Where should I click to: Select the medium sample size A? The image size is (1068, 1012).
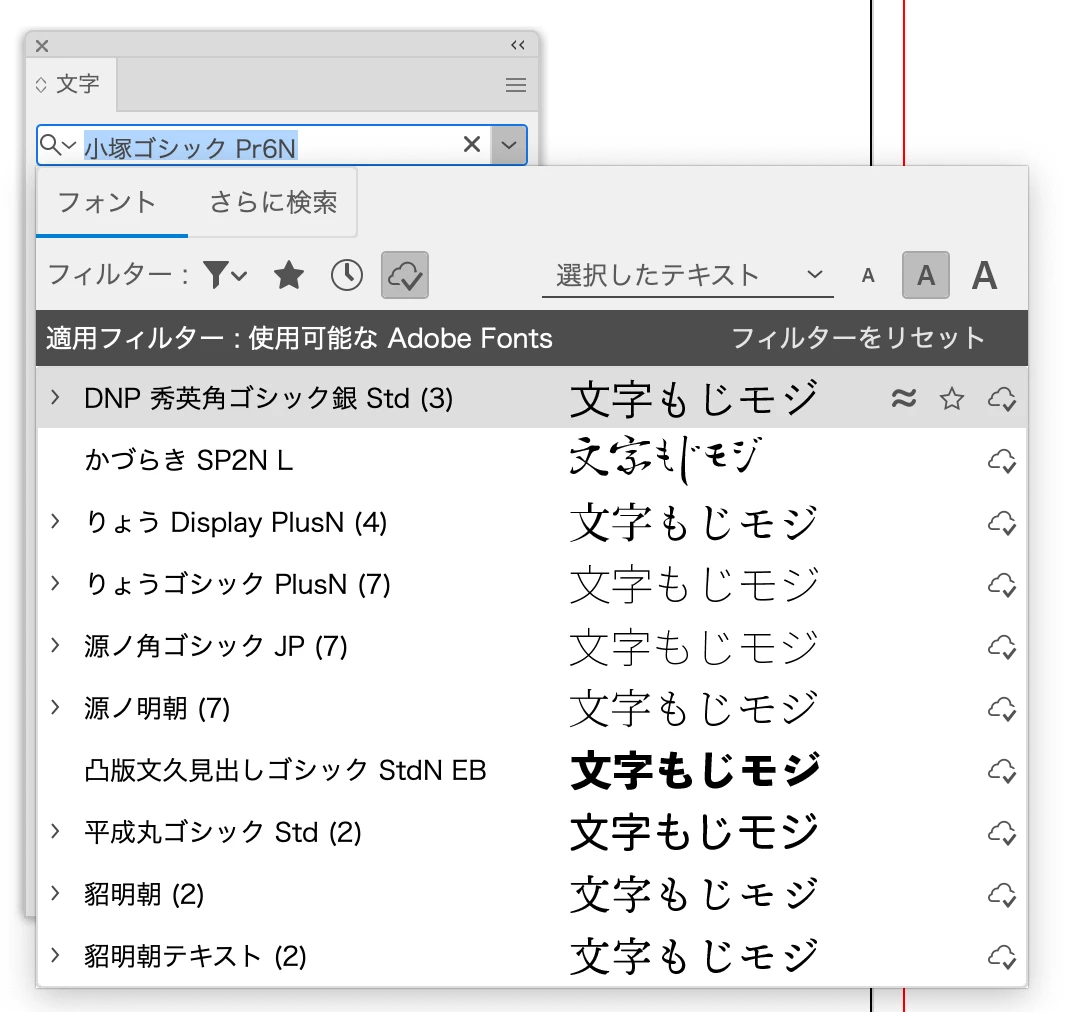[x=926, y=275]
